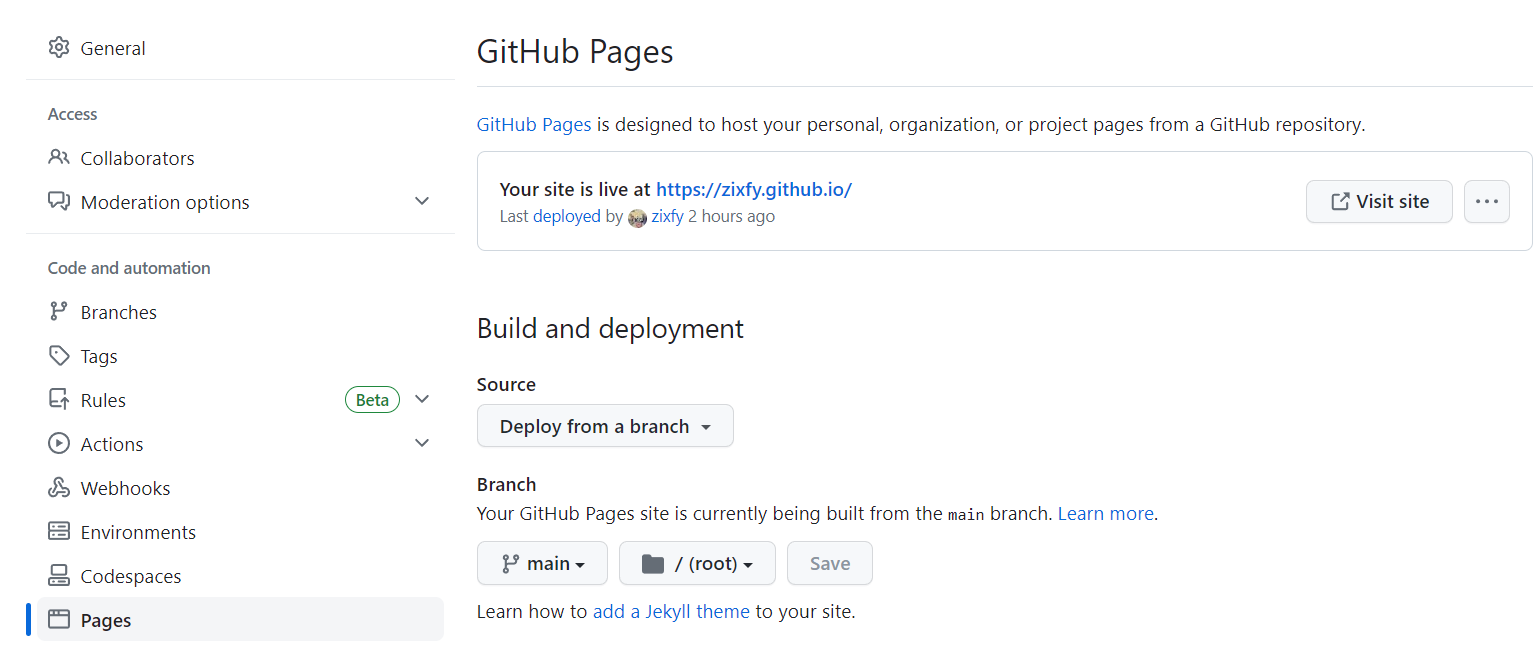1537x650 pixels.
Task: Click the Branch section label
Action: tap(506, 484)
